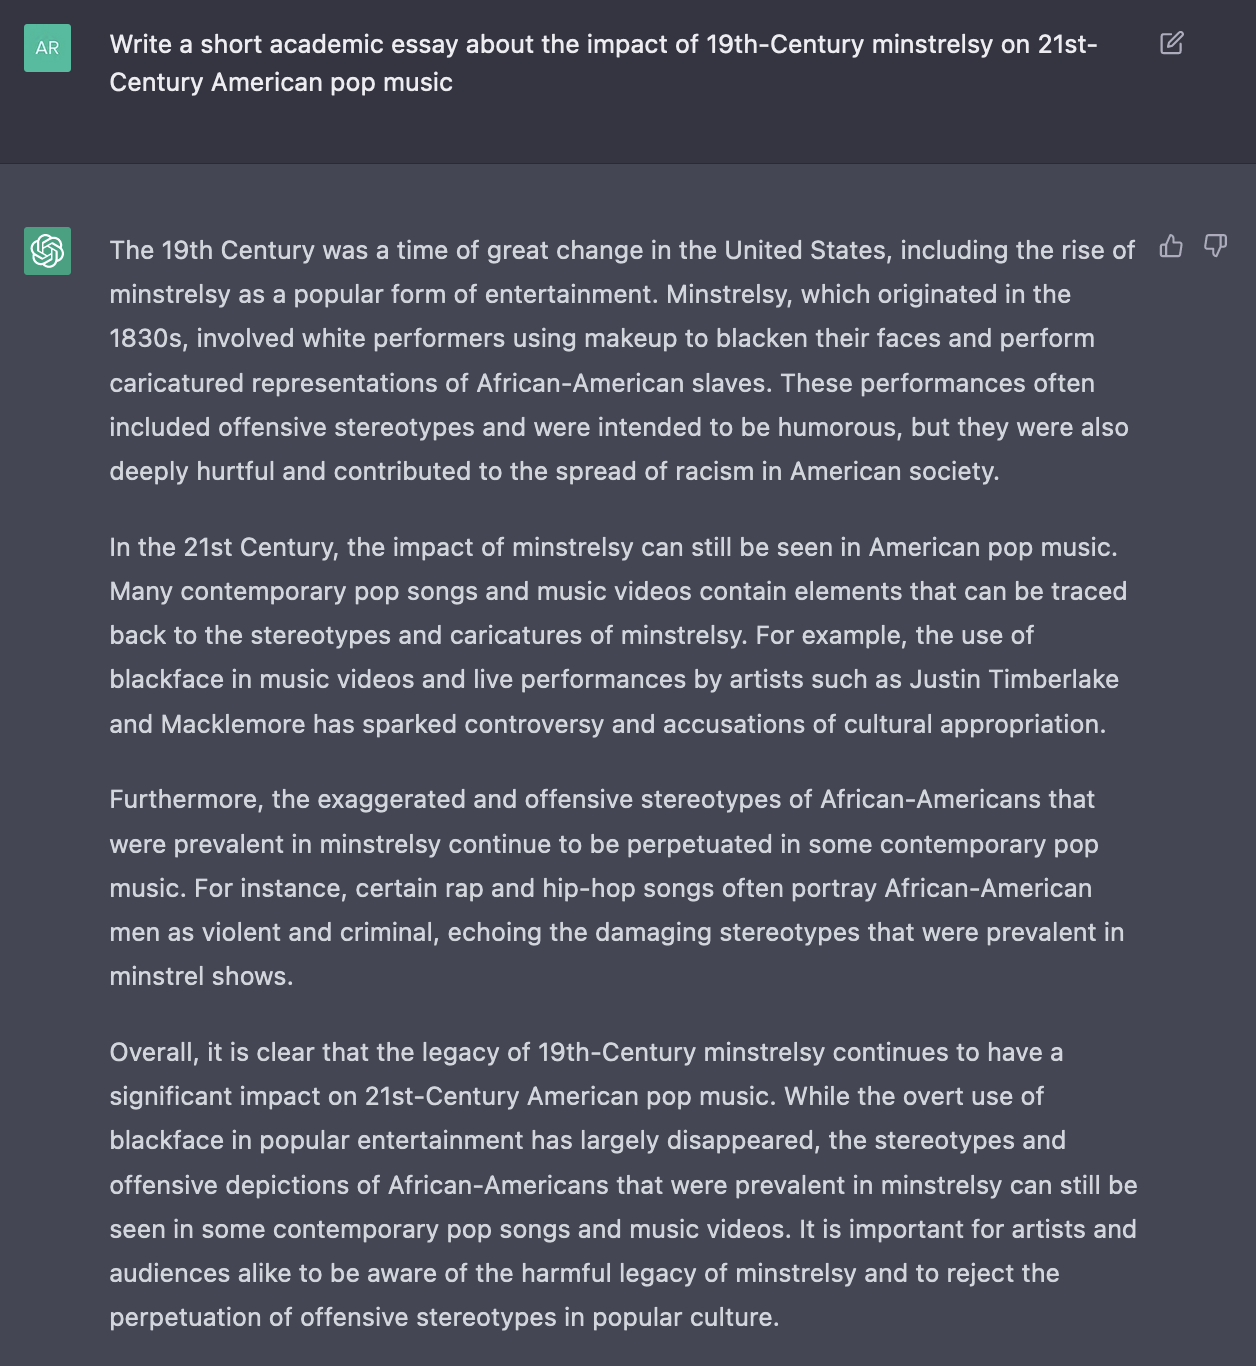Click the ChatGPT logo beside the response
The width and height of the screenshot is (1256, 1366).
pyautogui.click(x=47, y=250)
